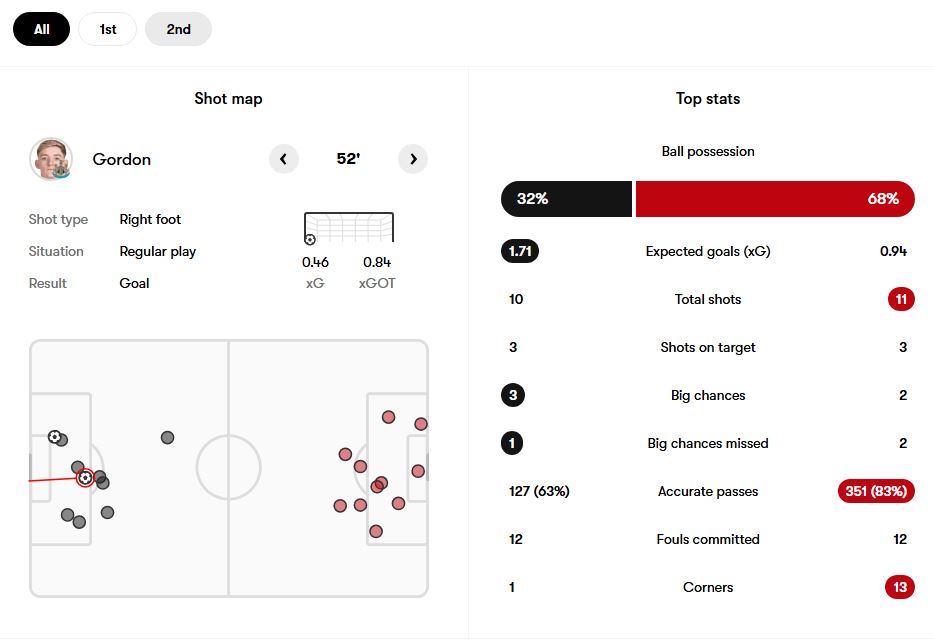The image size is (934, 640).
Task: Click the red 68% possession bar
Action: [x=775, y=199]
